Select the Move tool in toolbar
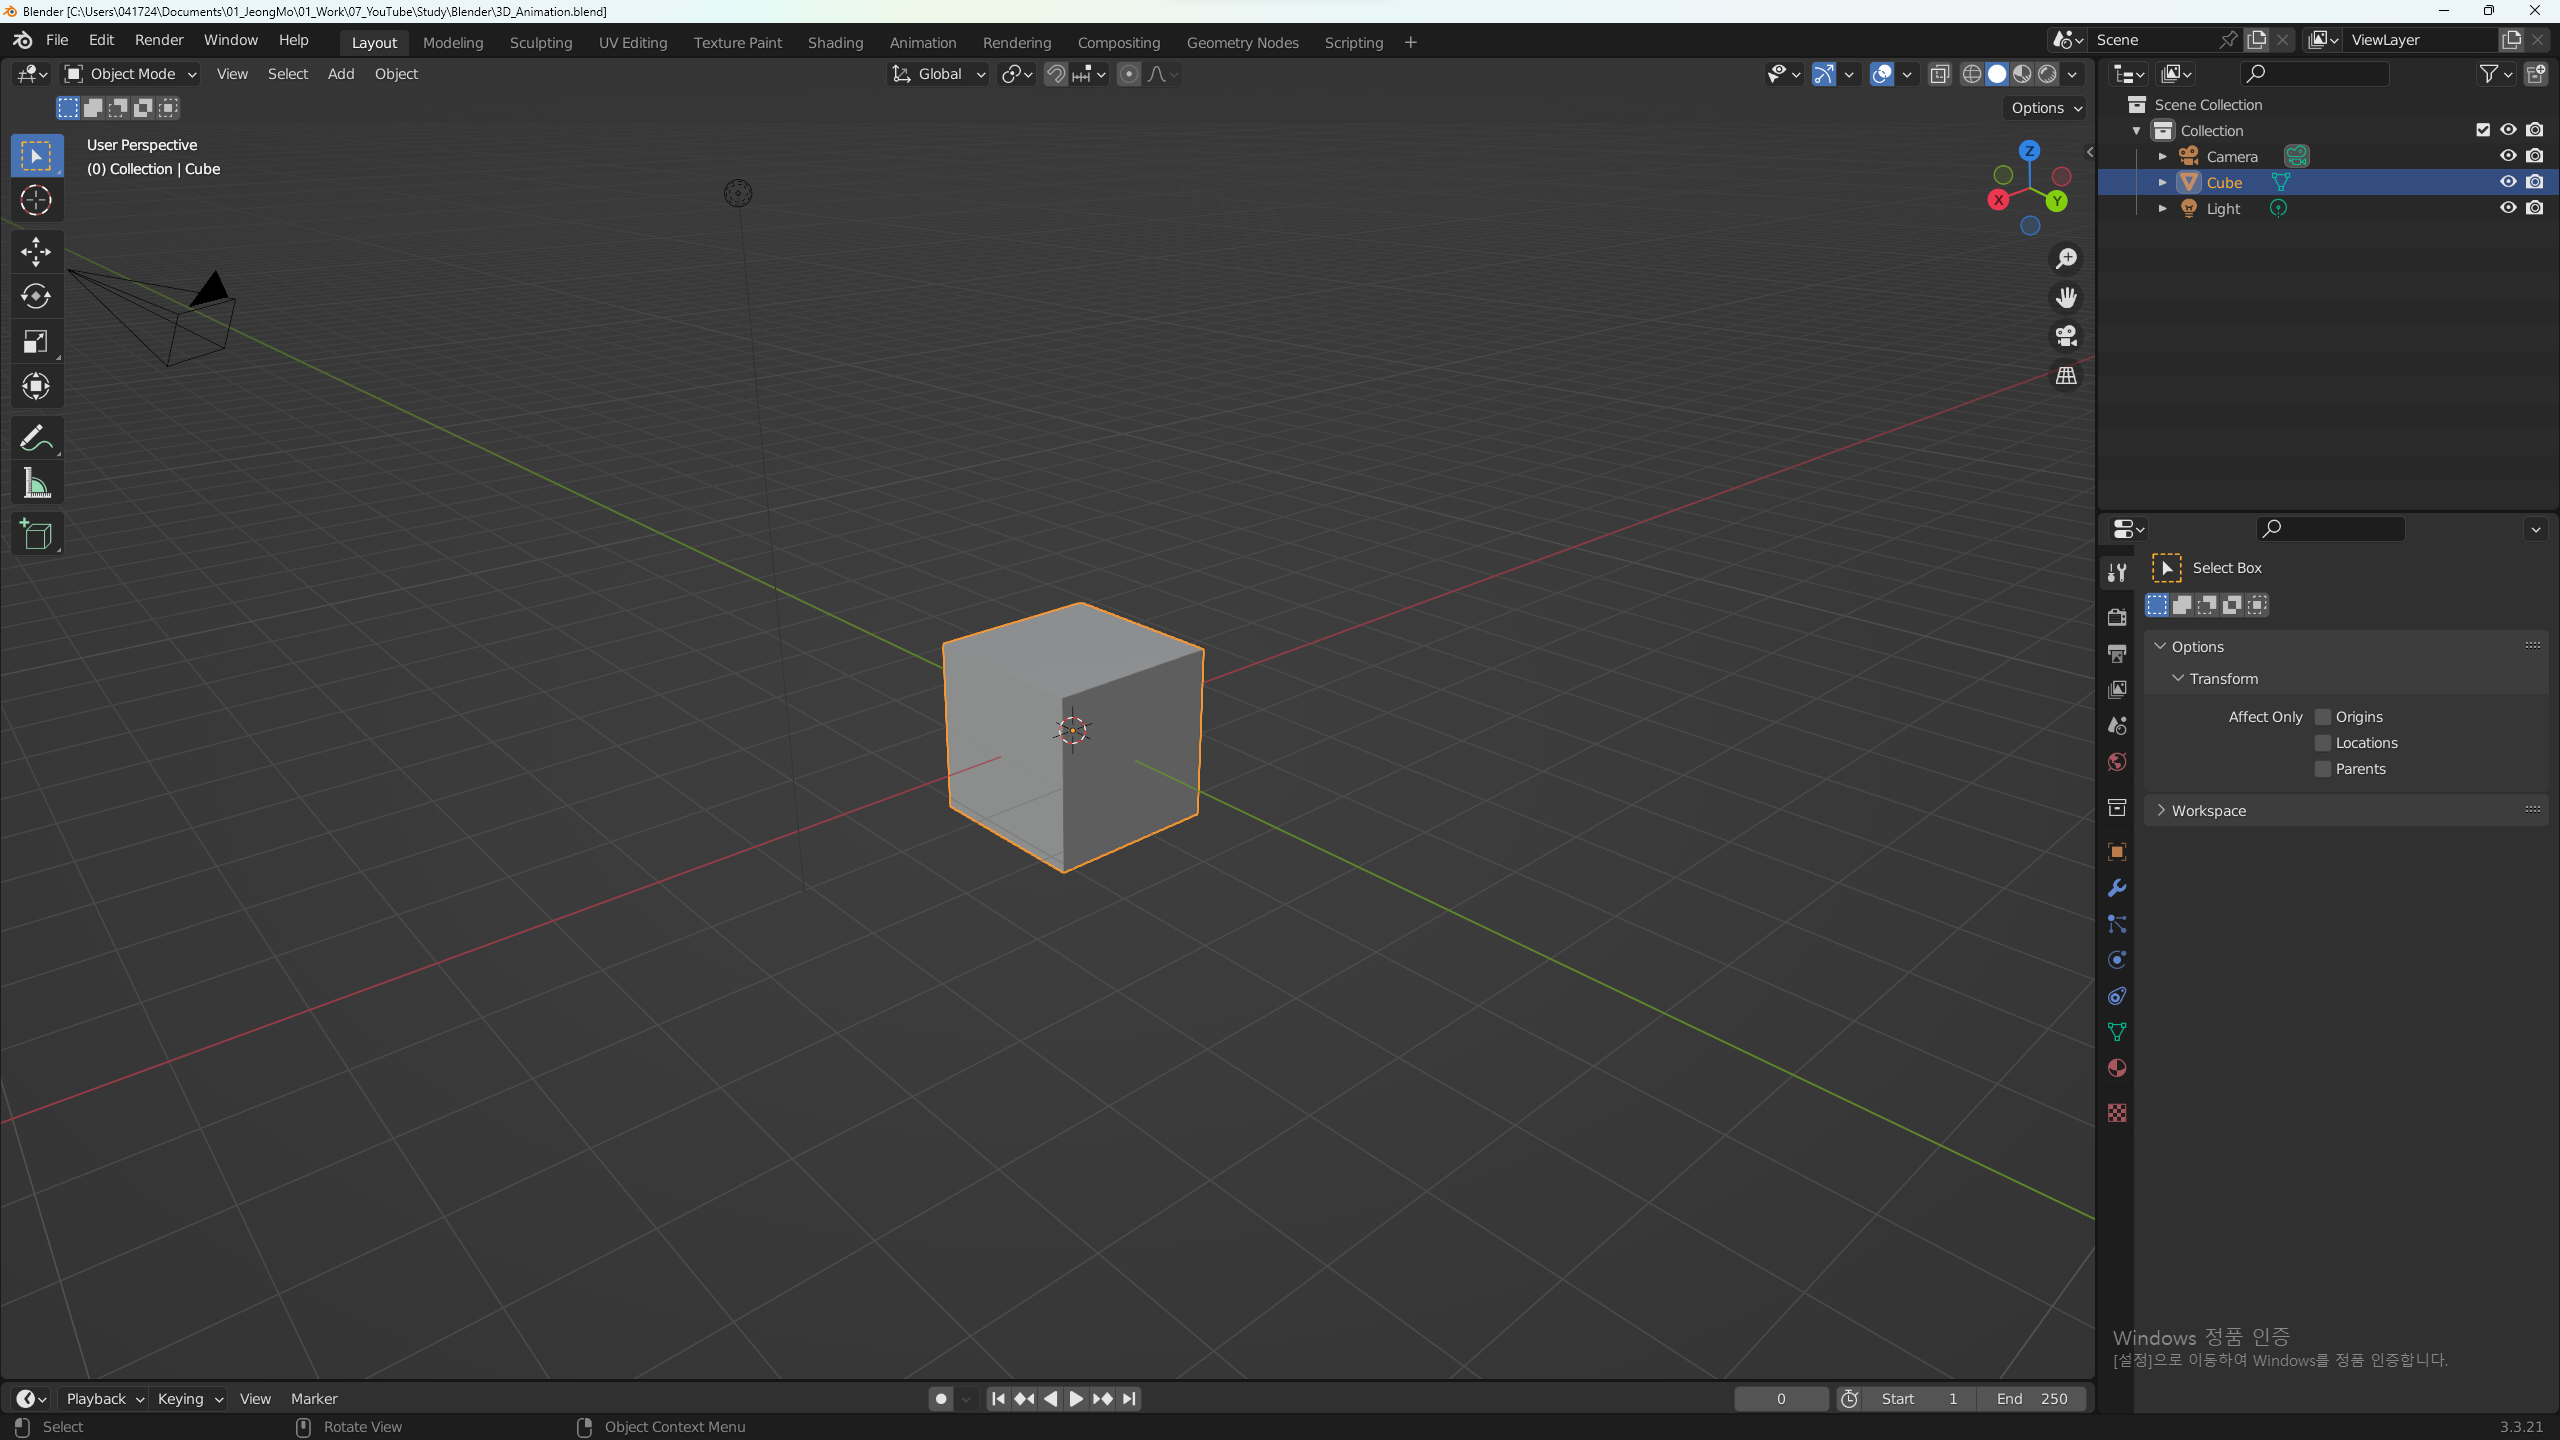 click(x=36, y=251)
